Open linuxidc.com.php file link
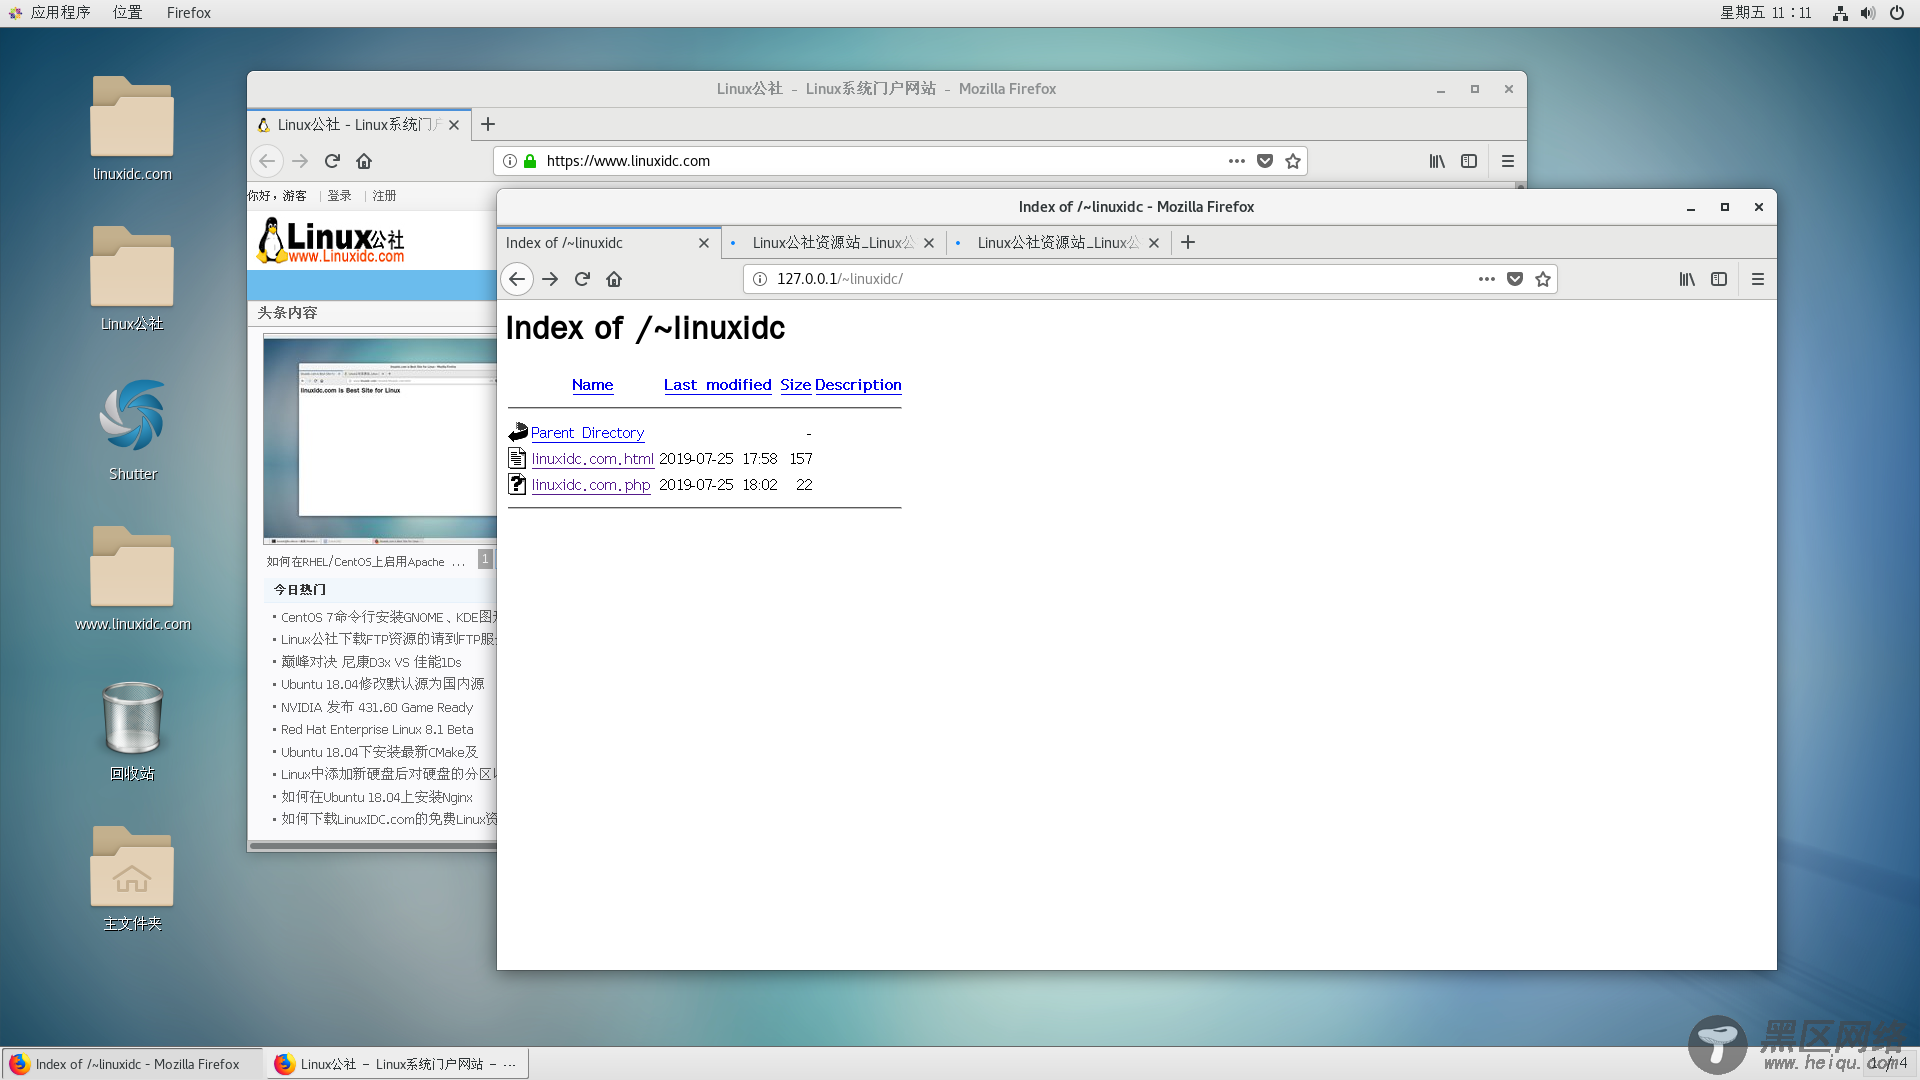The image size is (1920, 1080). point(591,484)
